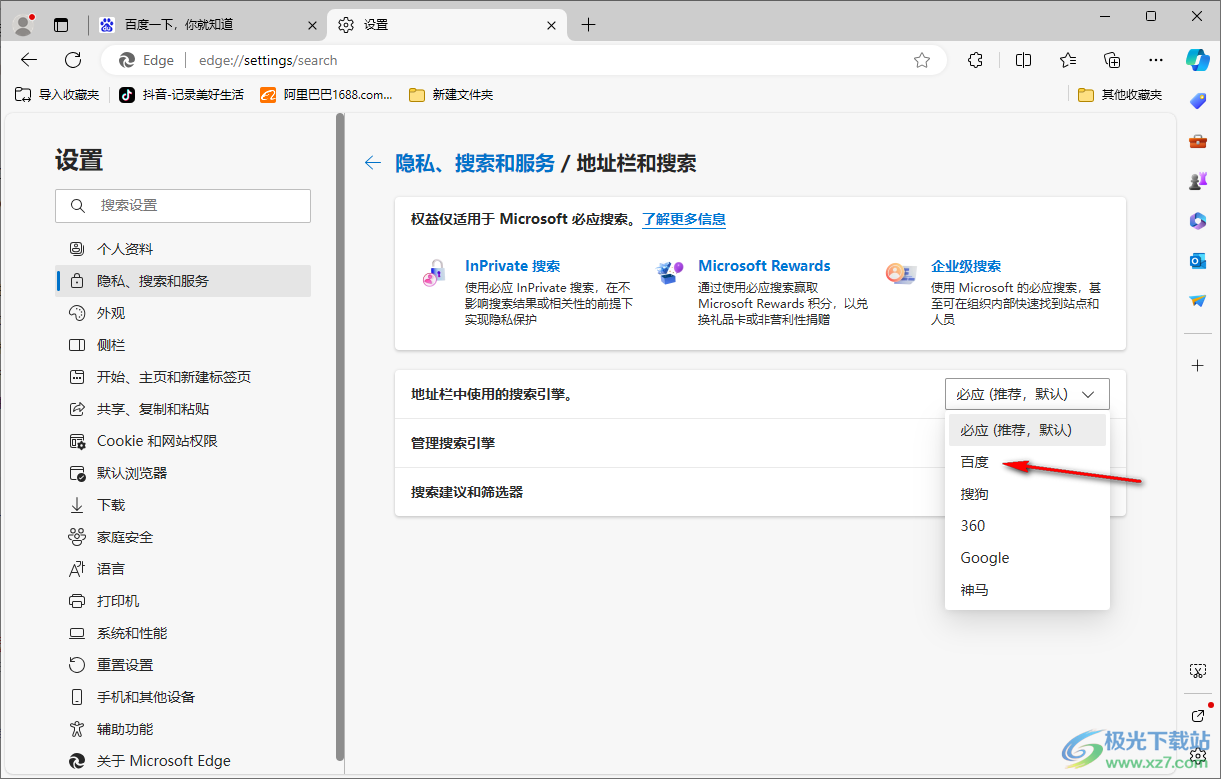Open 导入收藏夹 bookmark
The image size is (1221, 779).
click(x=58, y=95)
